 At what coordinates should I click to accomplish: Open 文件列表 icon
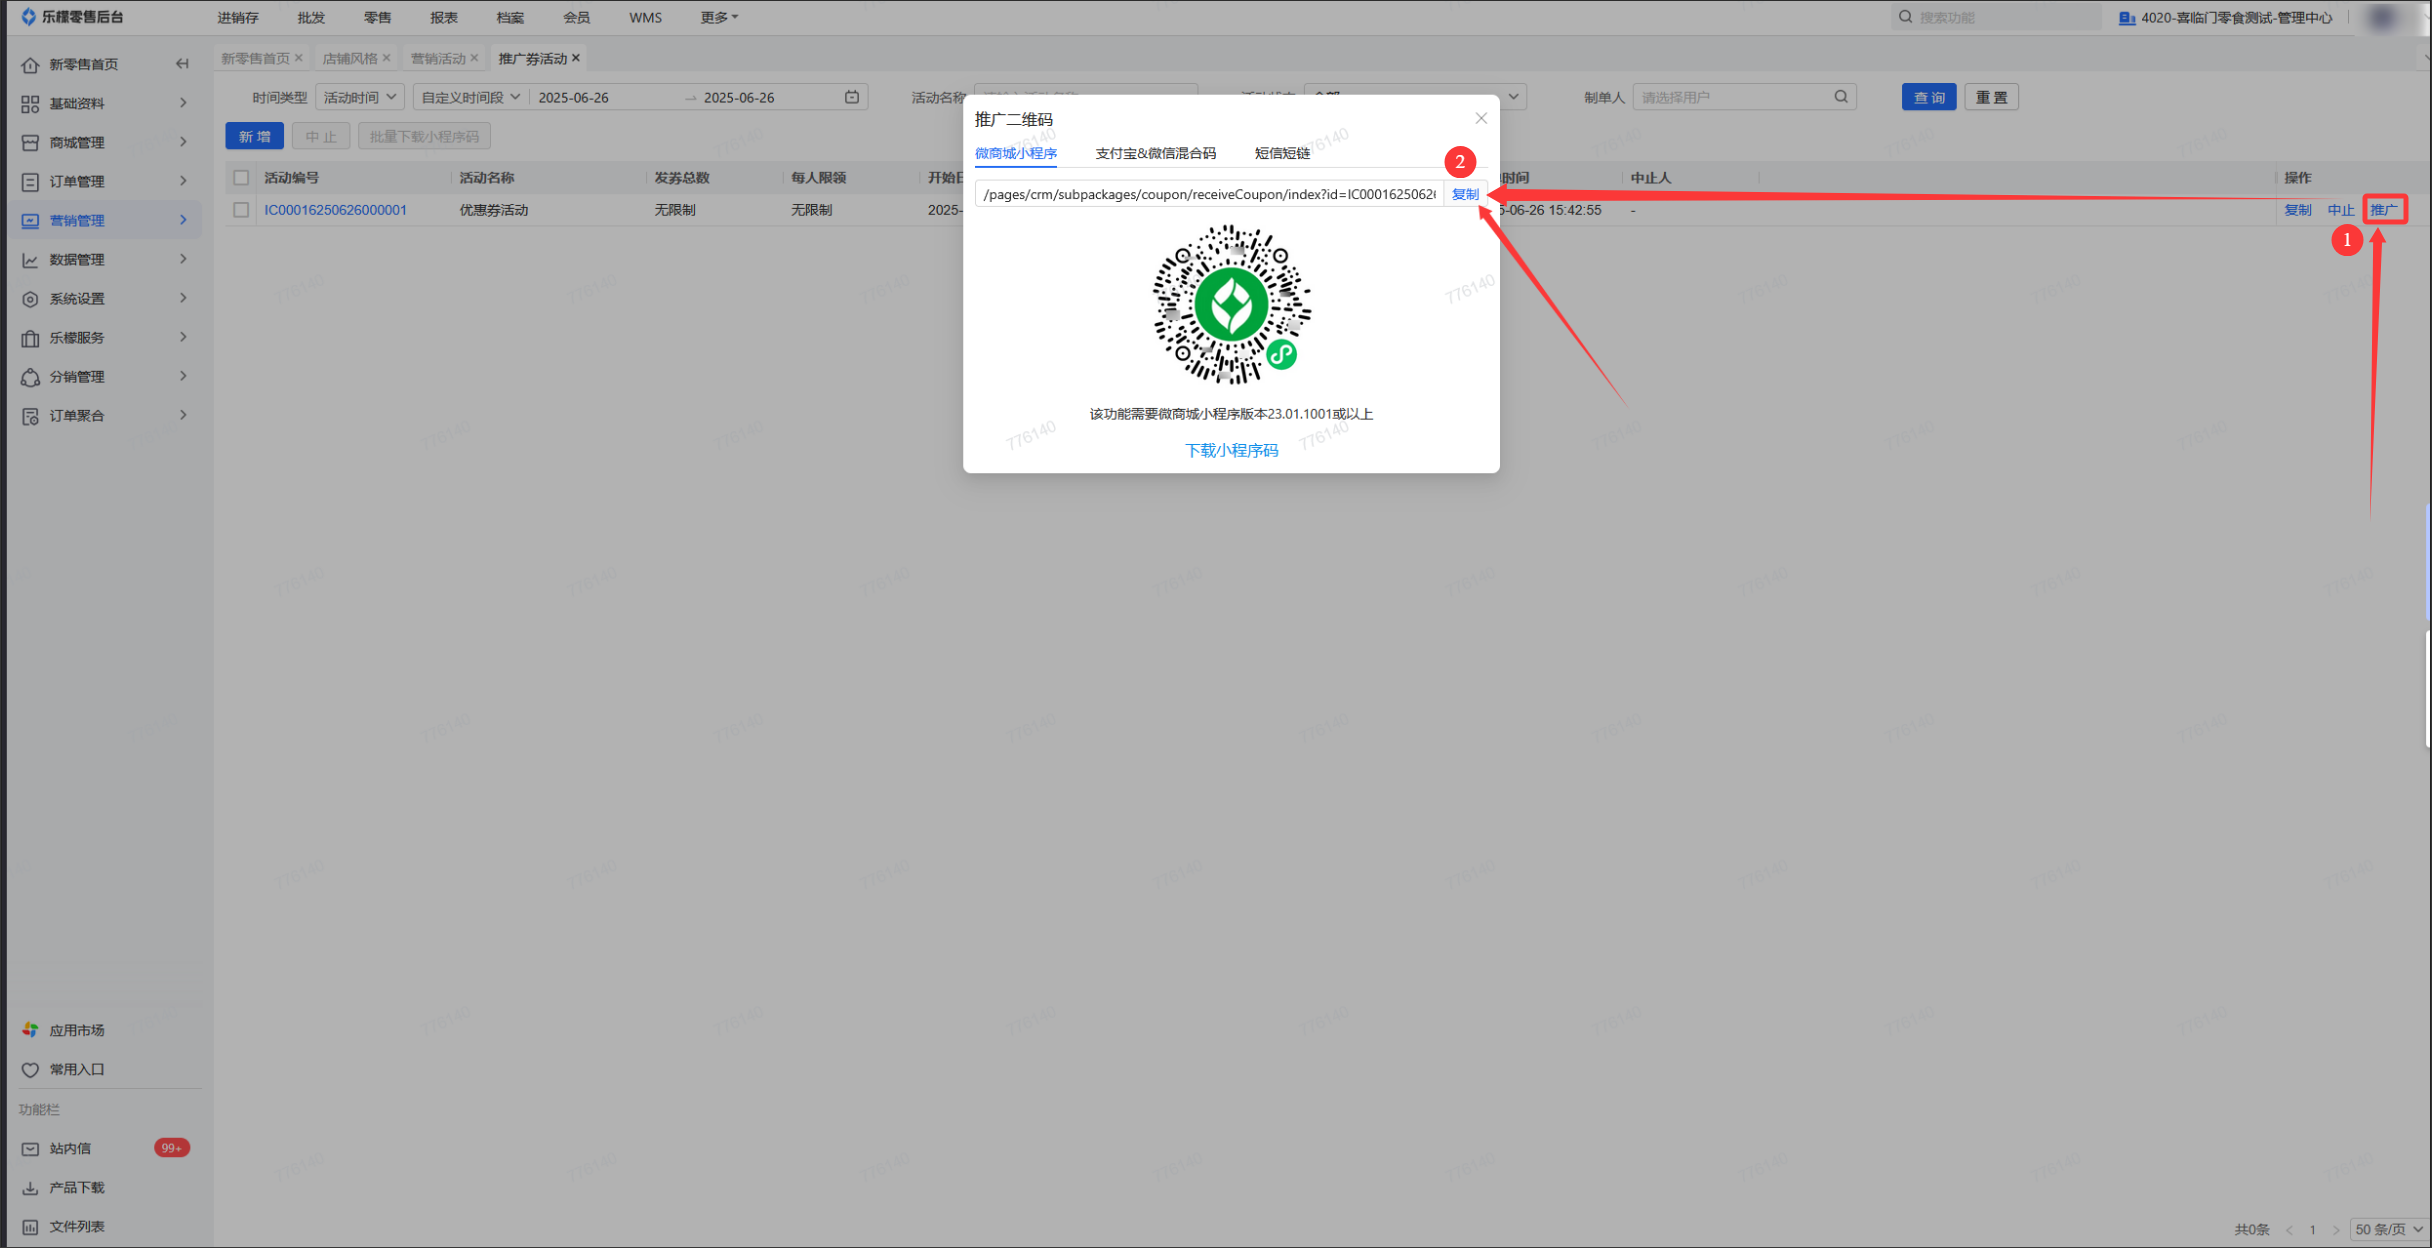pyautogui.click(x=30, y=1227)
